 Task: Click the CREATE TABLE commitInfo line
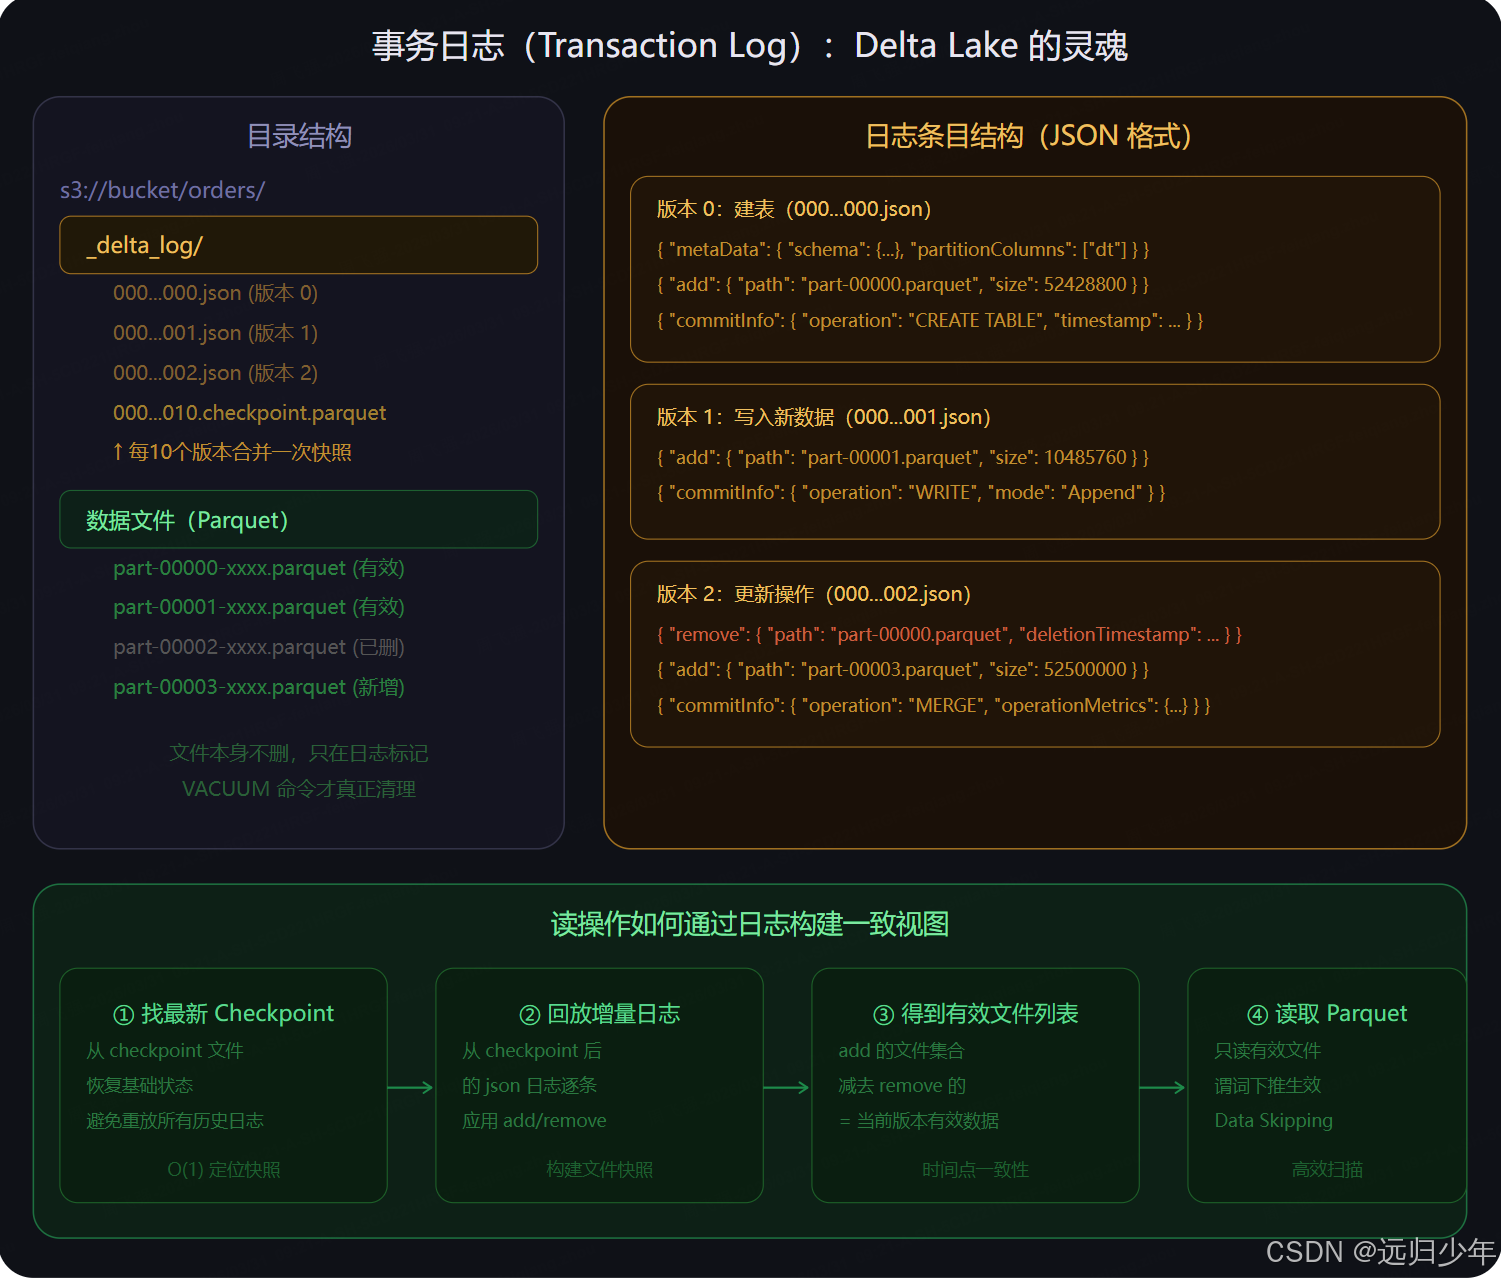[x=930, y=321]
